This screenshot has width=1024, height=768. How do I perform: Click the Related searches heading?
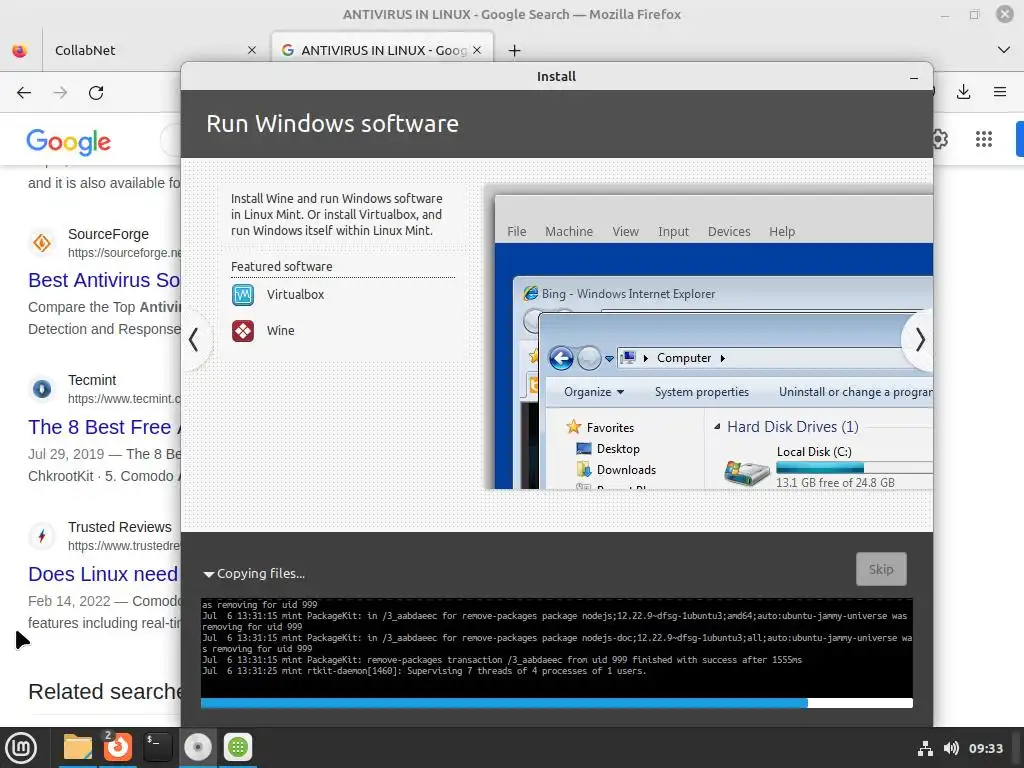point(104,692)
